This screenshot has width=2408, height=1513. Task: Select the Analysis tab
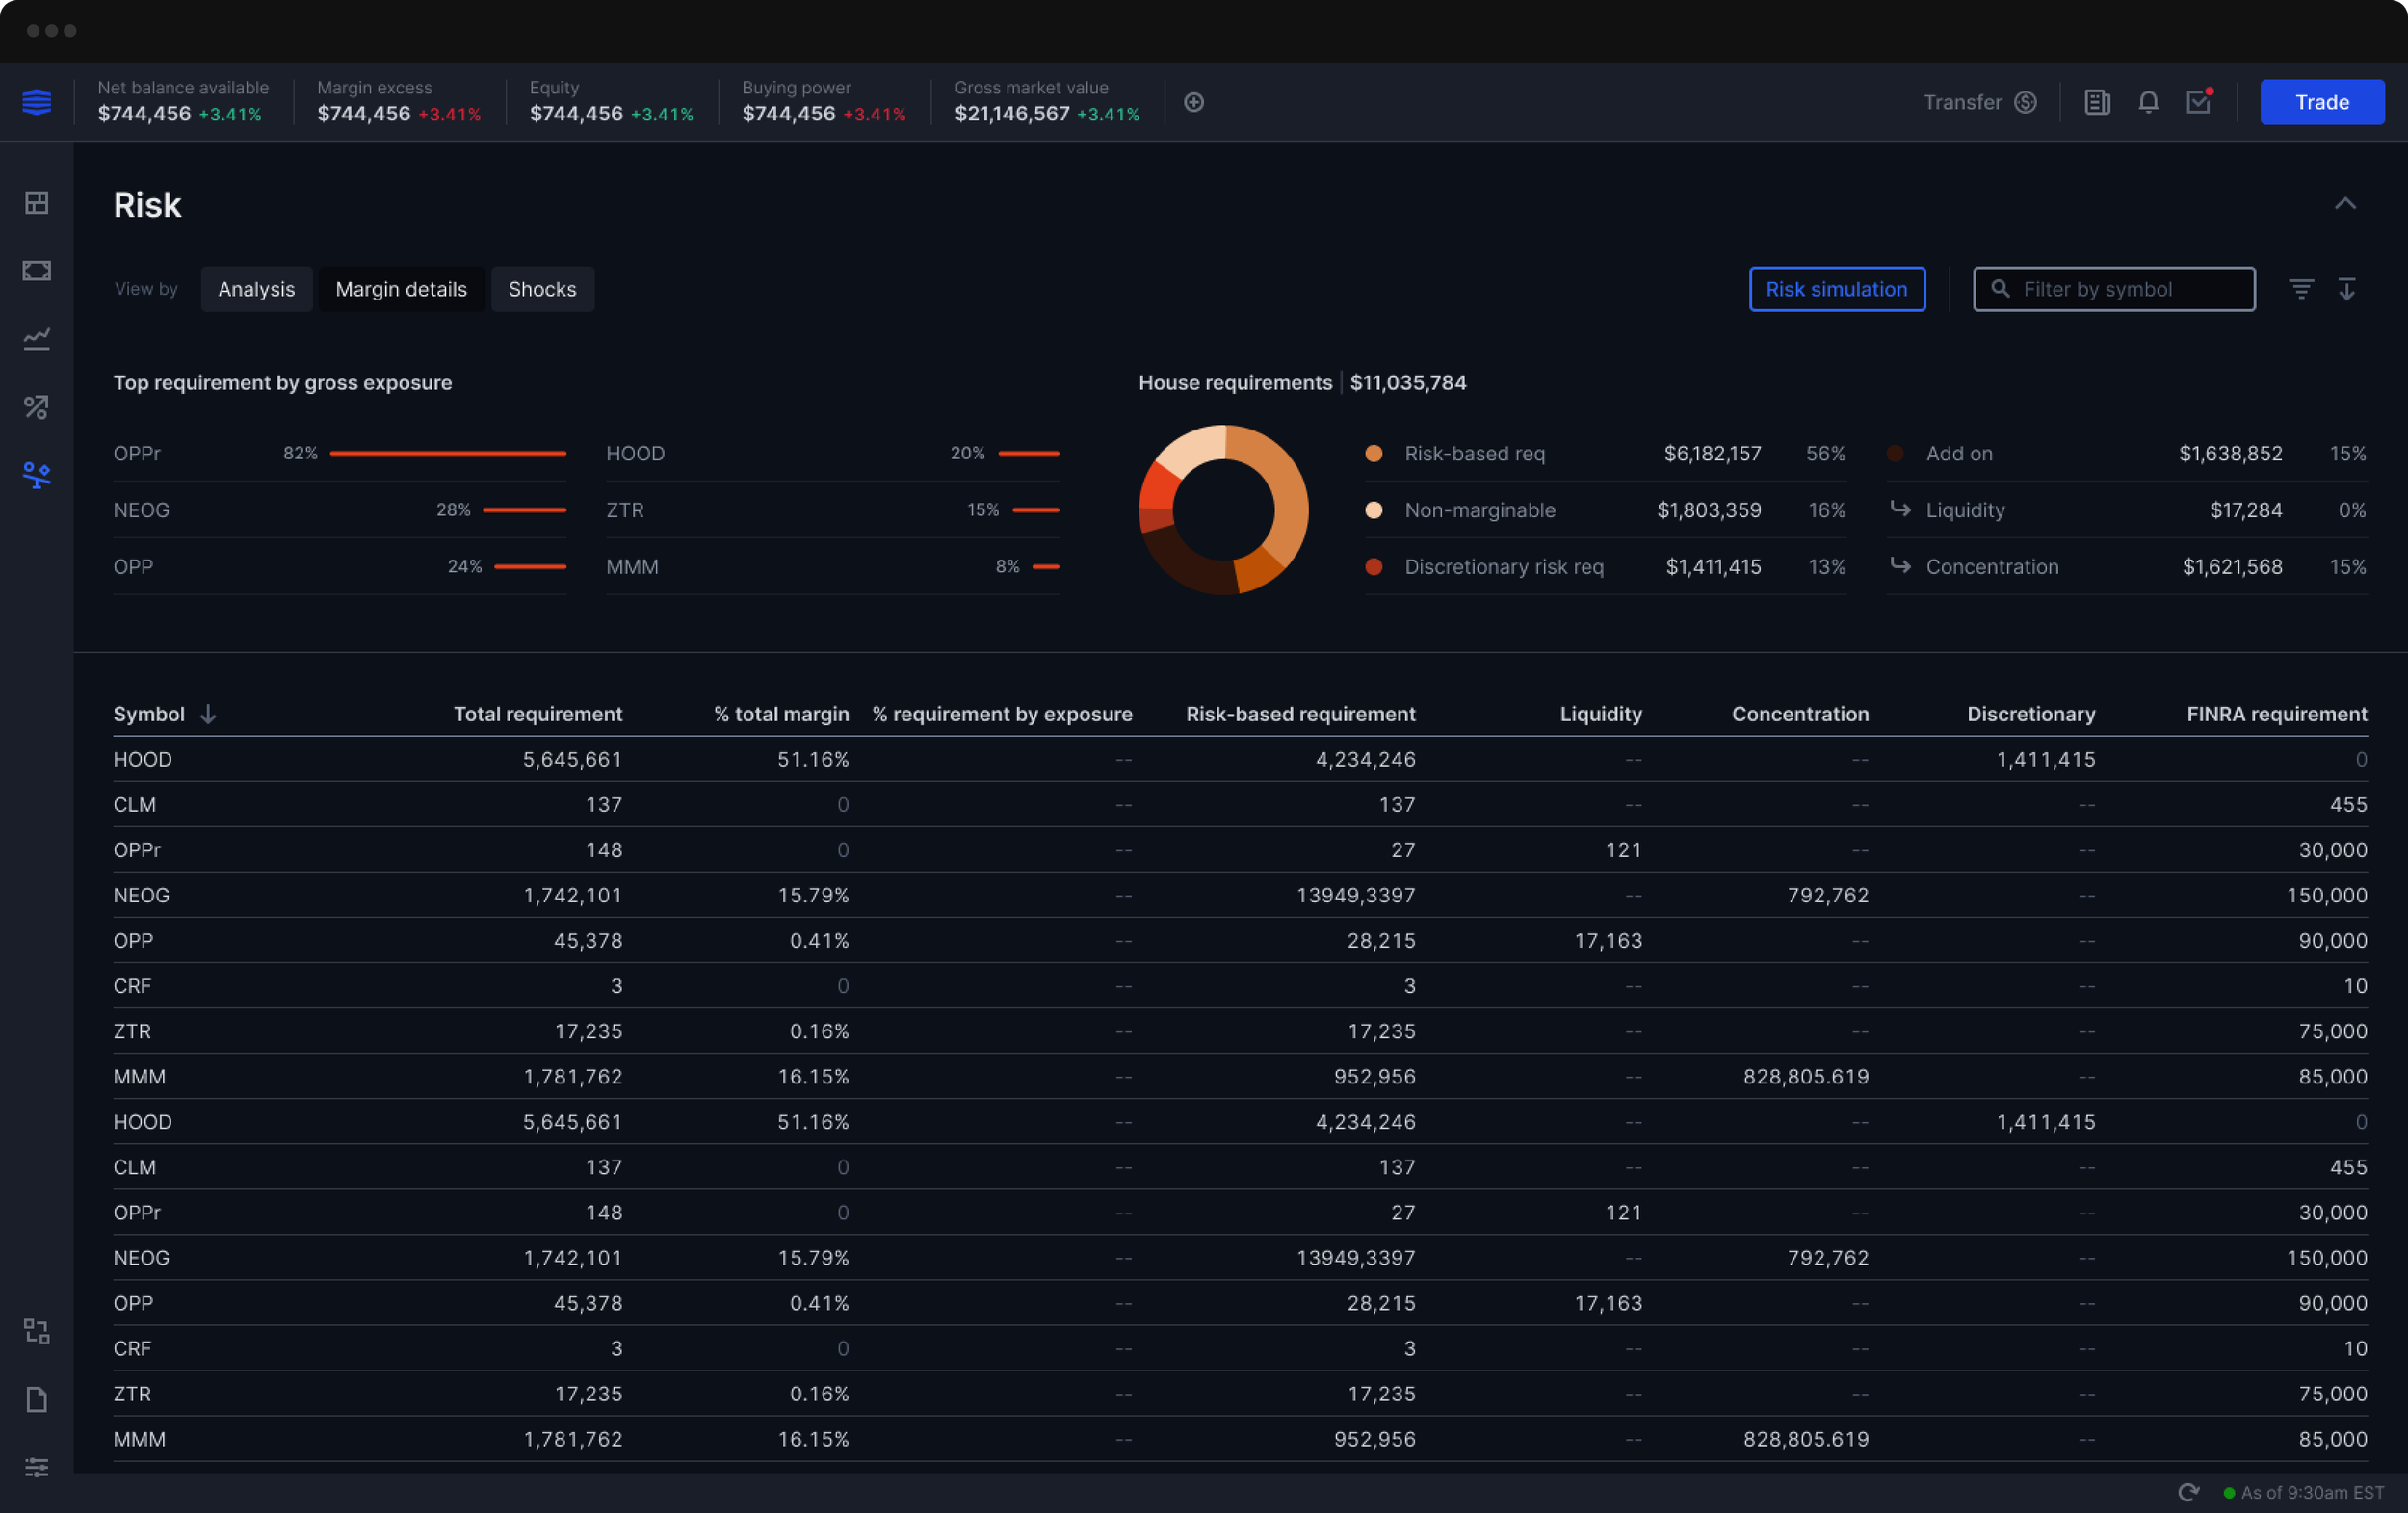pos(256,289)
